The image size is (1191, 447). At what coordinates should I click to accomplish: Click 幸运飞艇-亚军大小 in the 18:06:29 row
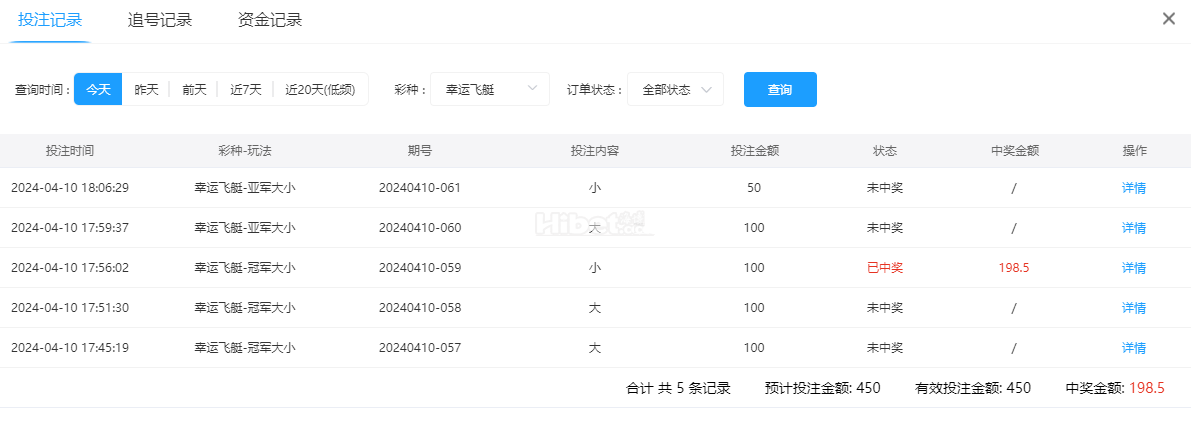[245, 188]
